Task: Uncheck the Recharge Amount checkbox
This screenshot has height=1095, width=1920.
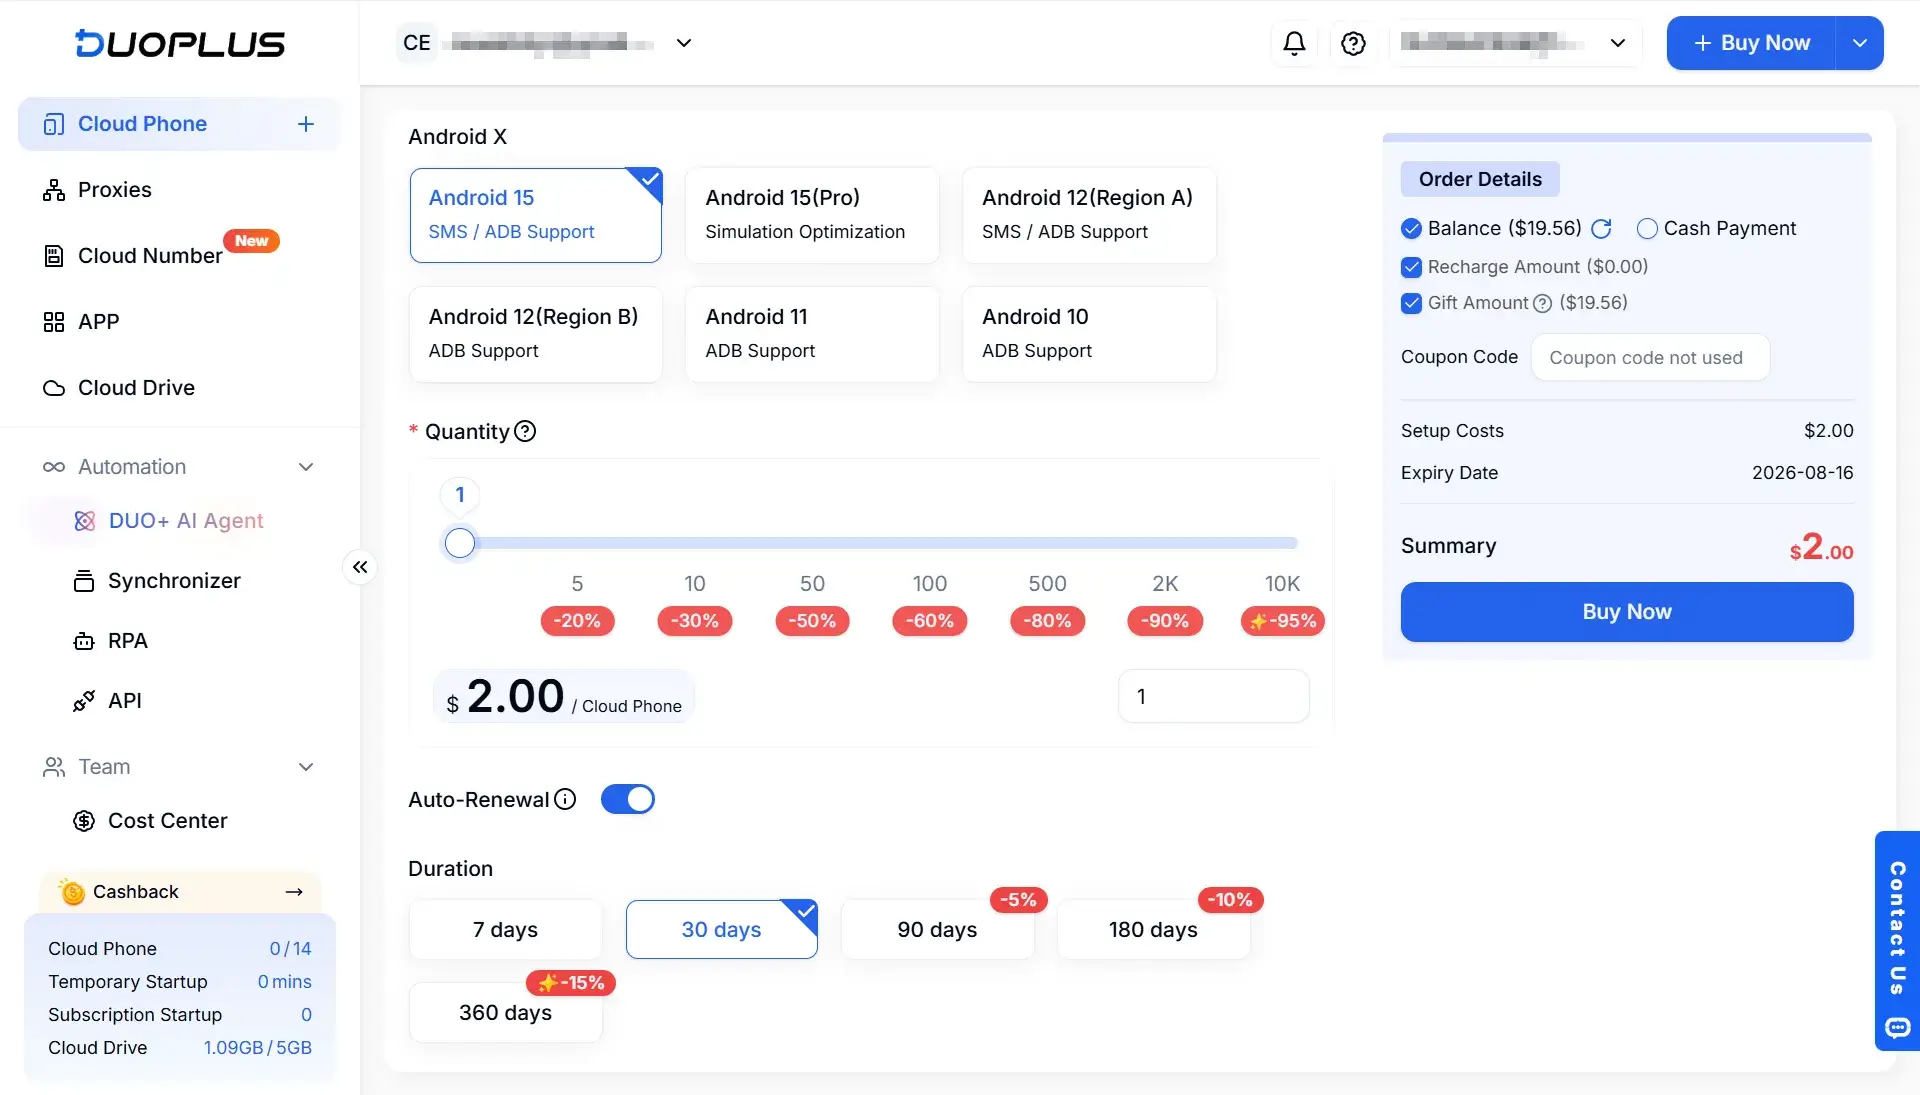Action: (x=1411, y=267)
